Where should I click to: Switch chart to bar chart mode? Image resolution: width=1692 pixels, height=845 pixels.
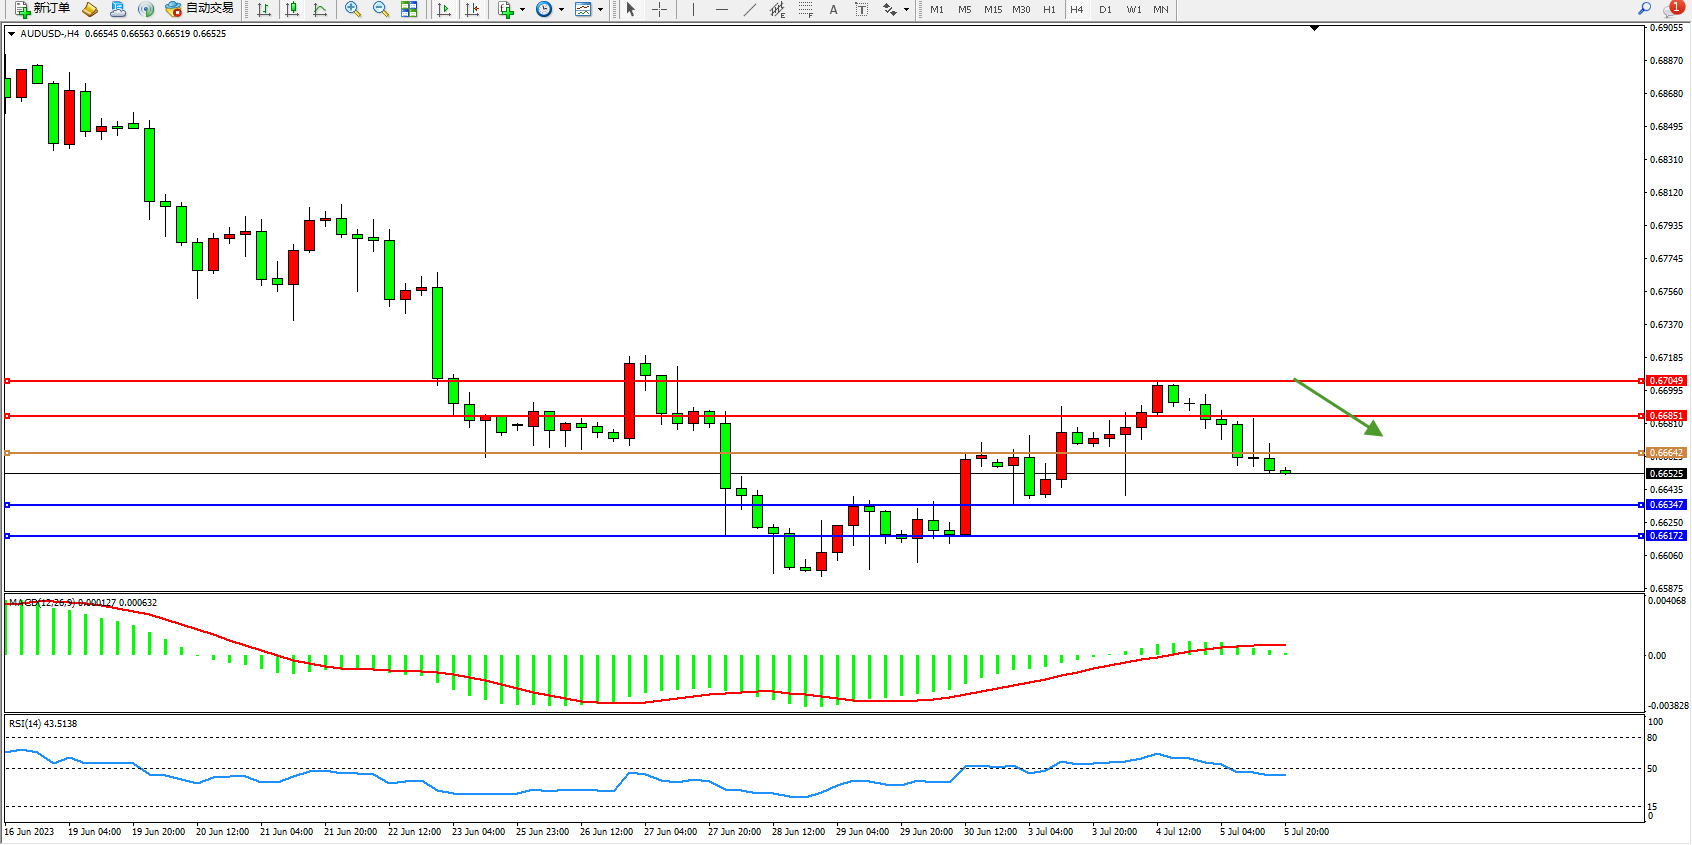click(264, 9)
